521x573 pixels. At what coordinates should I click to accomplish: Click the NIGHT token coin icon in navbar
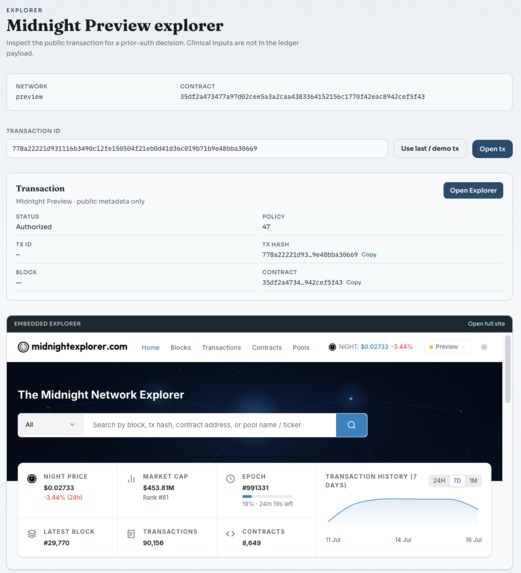(x=332, y=347)
